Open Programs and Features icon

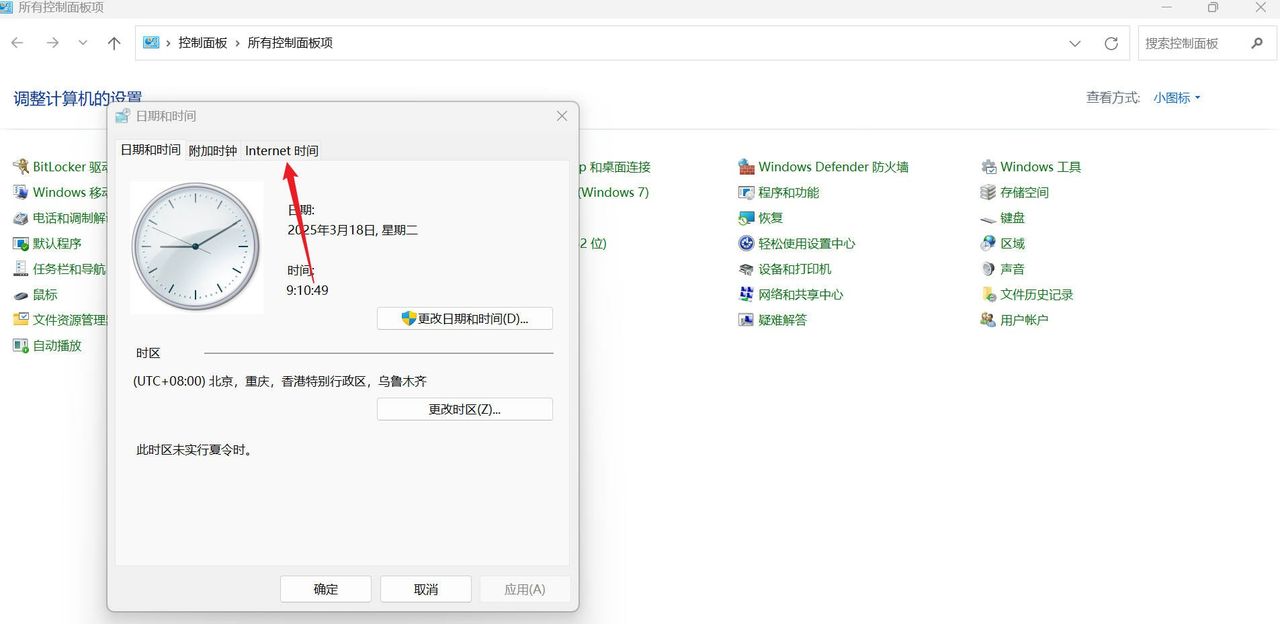(x=746, y=192)
